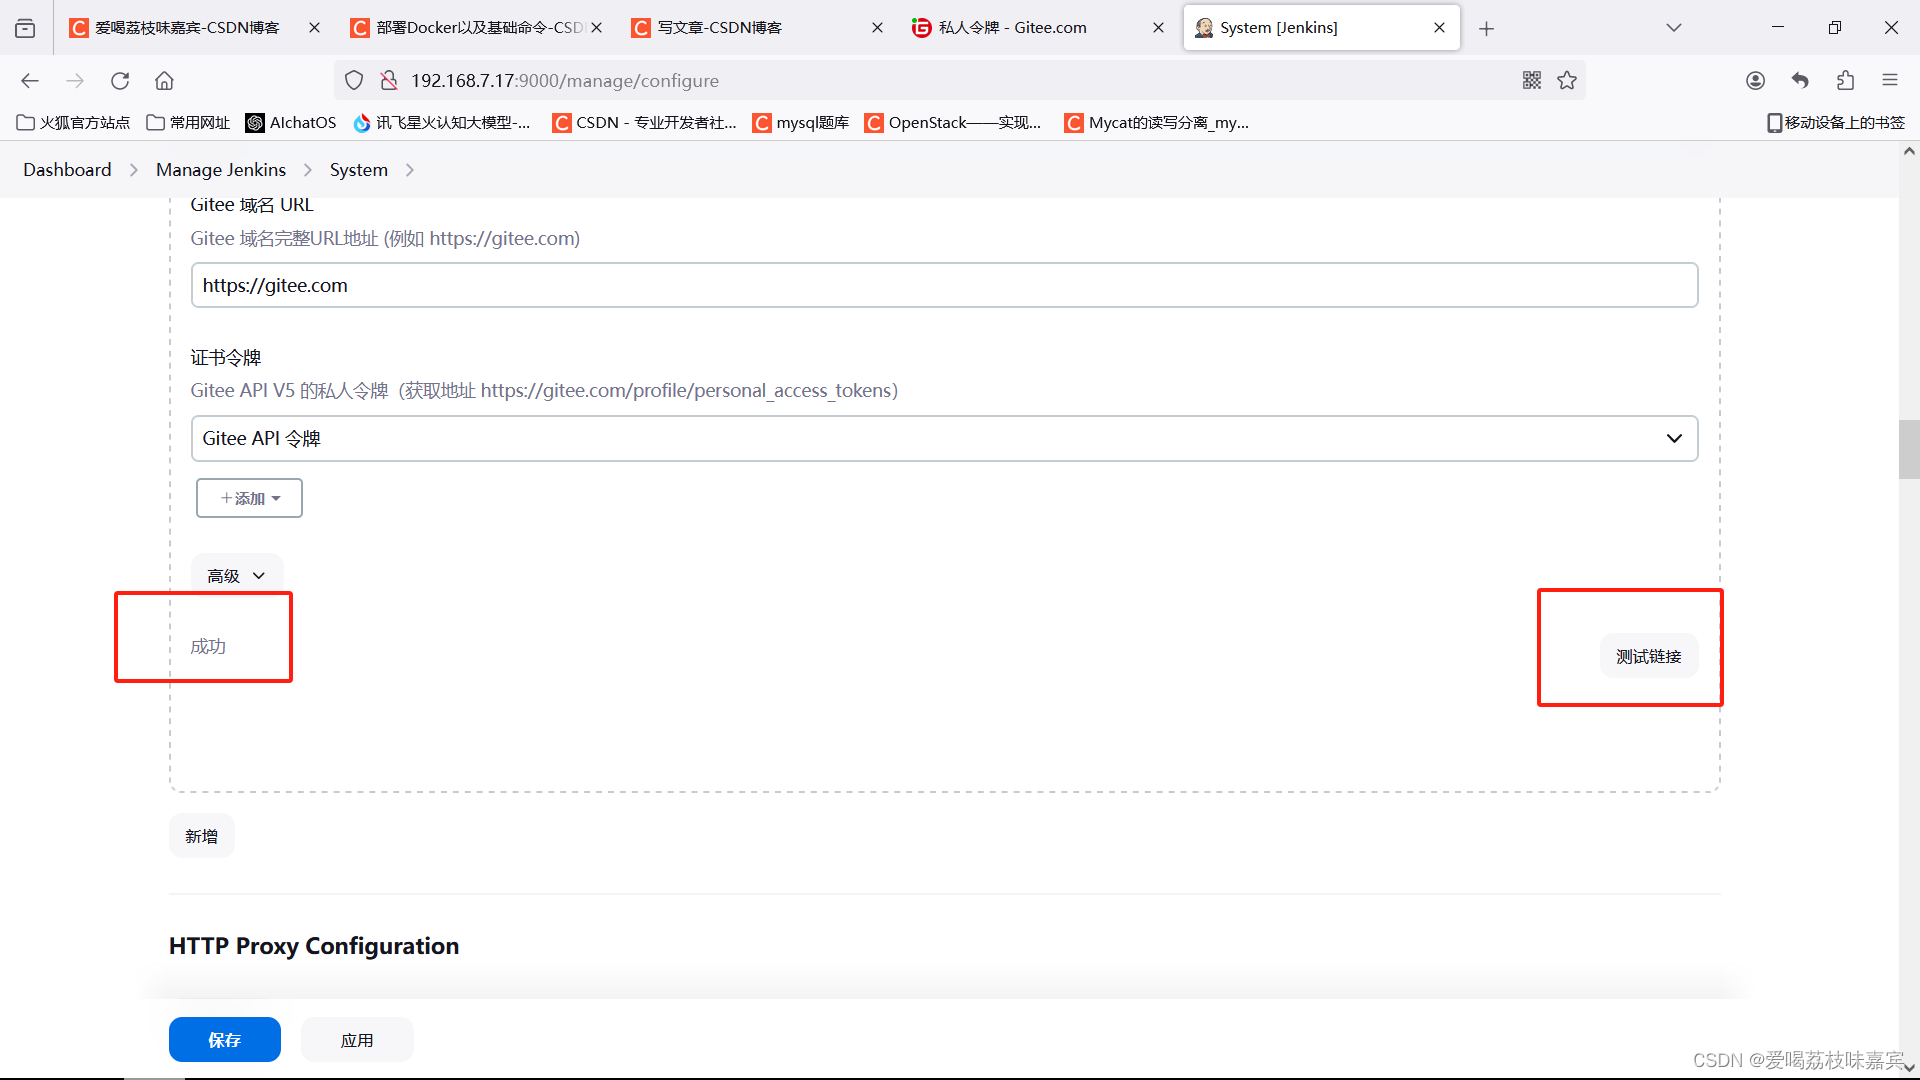Bookmark this page with the star icon

pos(1567,81)
